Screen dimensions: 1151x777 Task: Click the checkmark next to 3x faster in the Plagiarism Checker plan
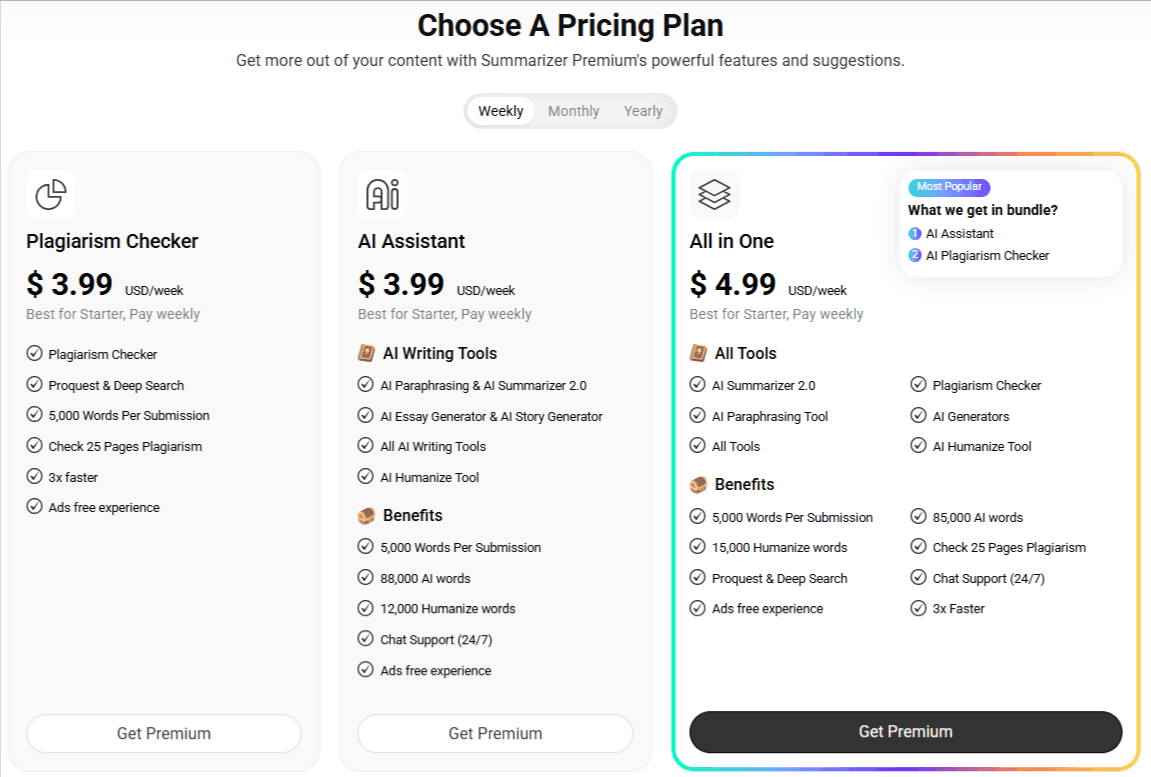35,476
